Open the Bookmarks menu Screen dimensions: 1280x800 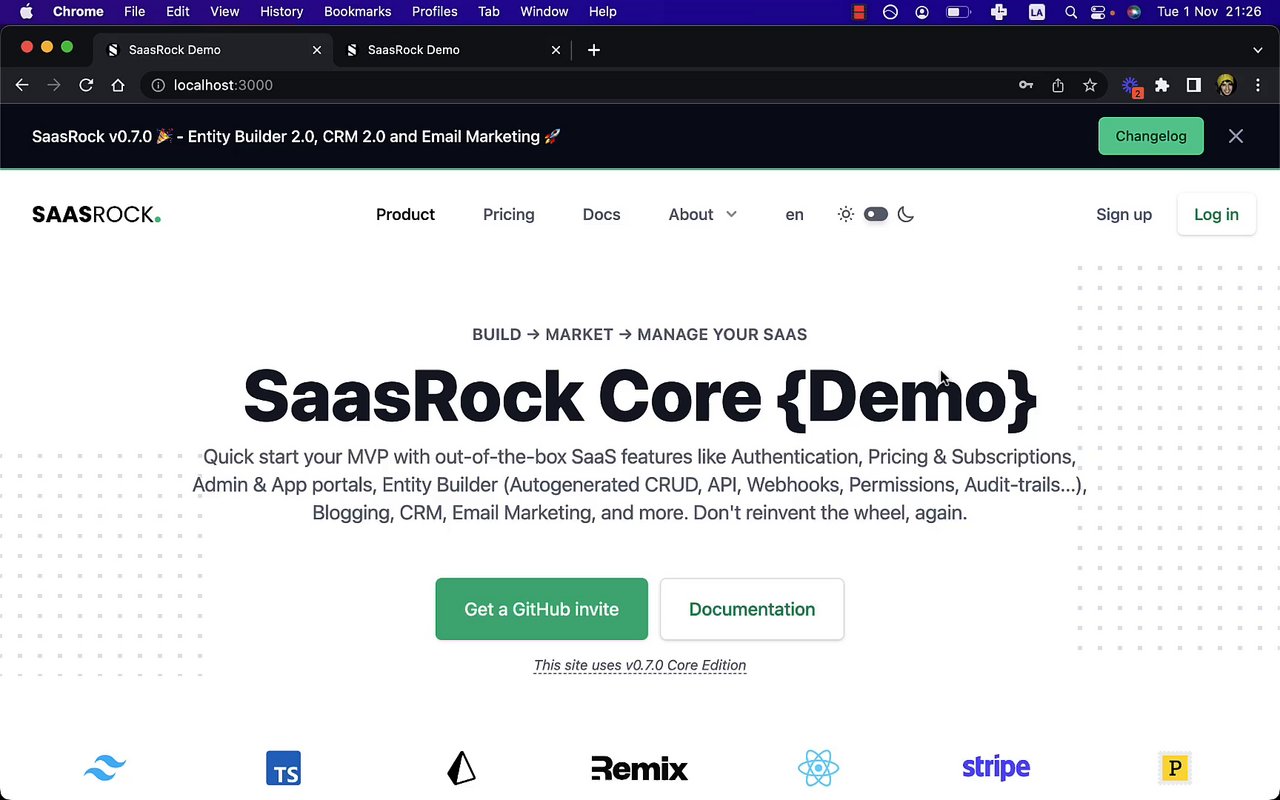click(357, 12)
